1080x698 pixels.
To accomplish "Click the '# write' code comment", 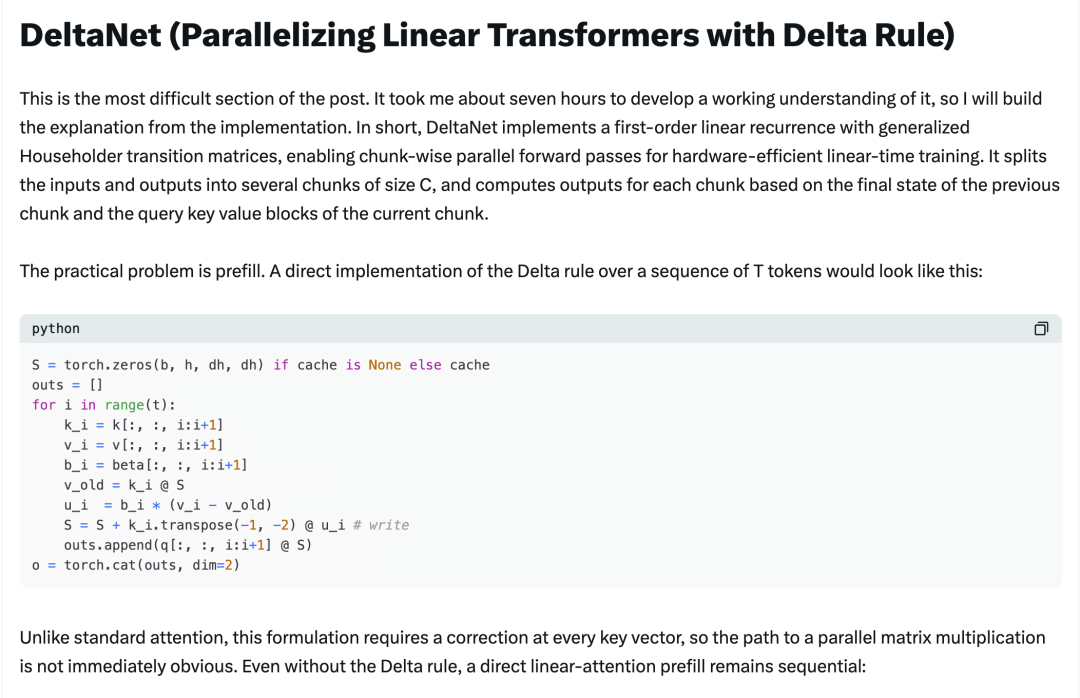I will point(381,524).
